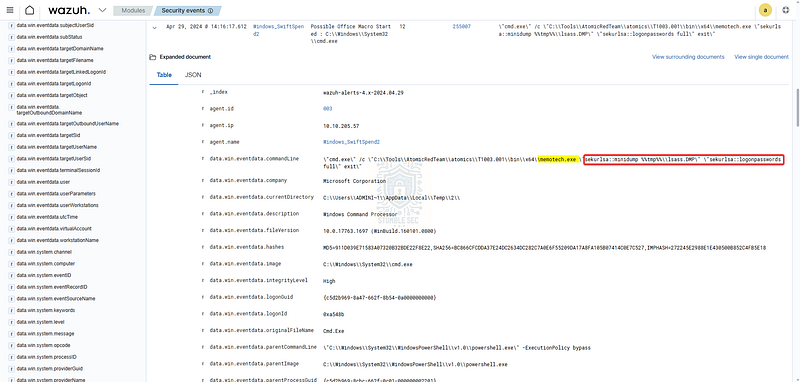800x382 pixels.
Task: Click type icon beside data.win.system.opcode
Action: tap(12, 345)
